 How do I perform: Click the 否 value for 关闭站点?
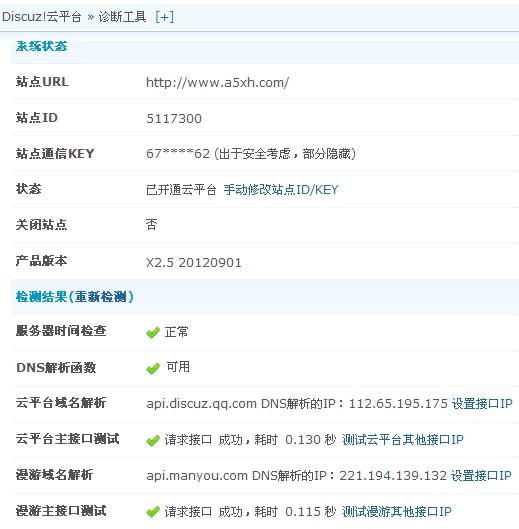(152, 224)
